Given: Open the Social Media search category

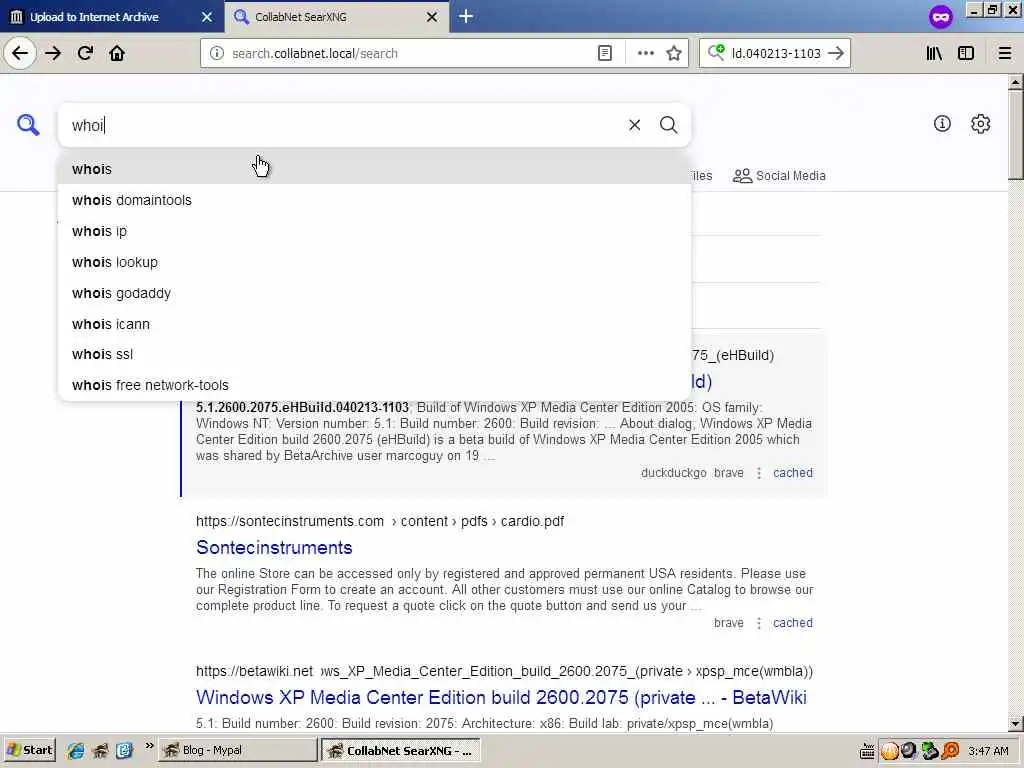Looking at the screenshot, I should pos(779,176).
